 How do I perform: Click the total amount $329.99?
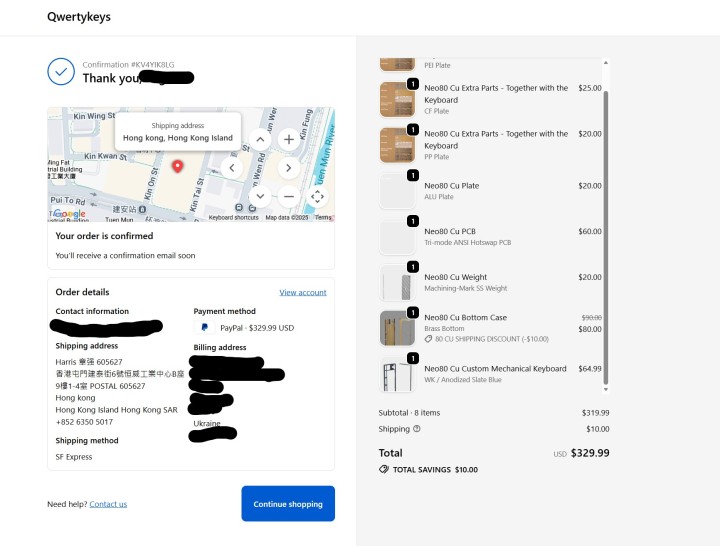pos(590,453)
